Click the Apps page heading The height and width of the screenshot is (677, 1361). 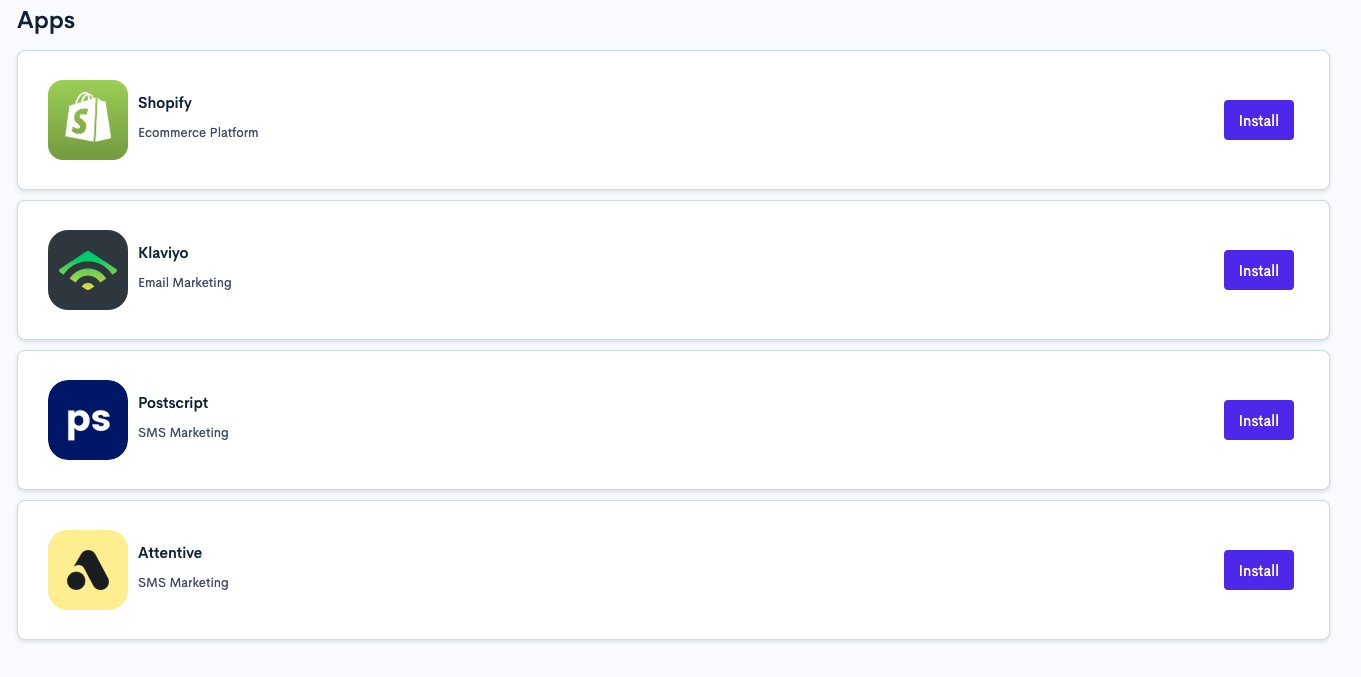(46, 21)
